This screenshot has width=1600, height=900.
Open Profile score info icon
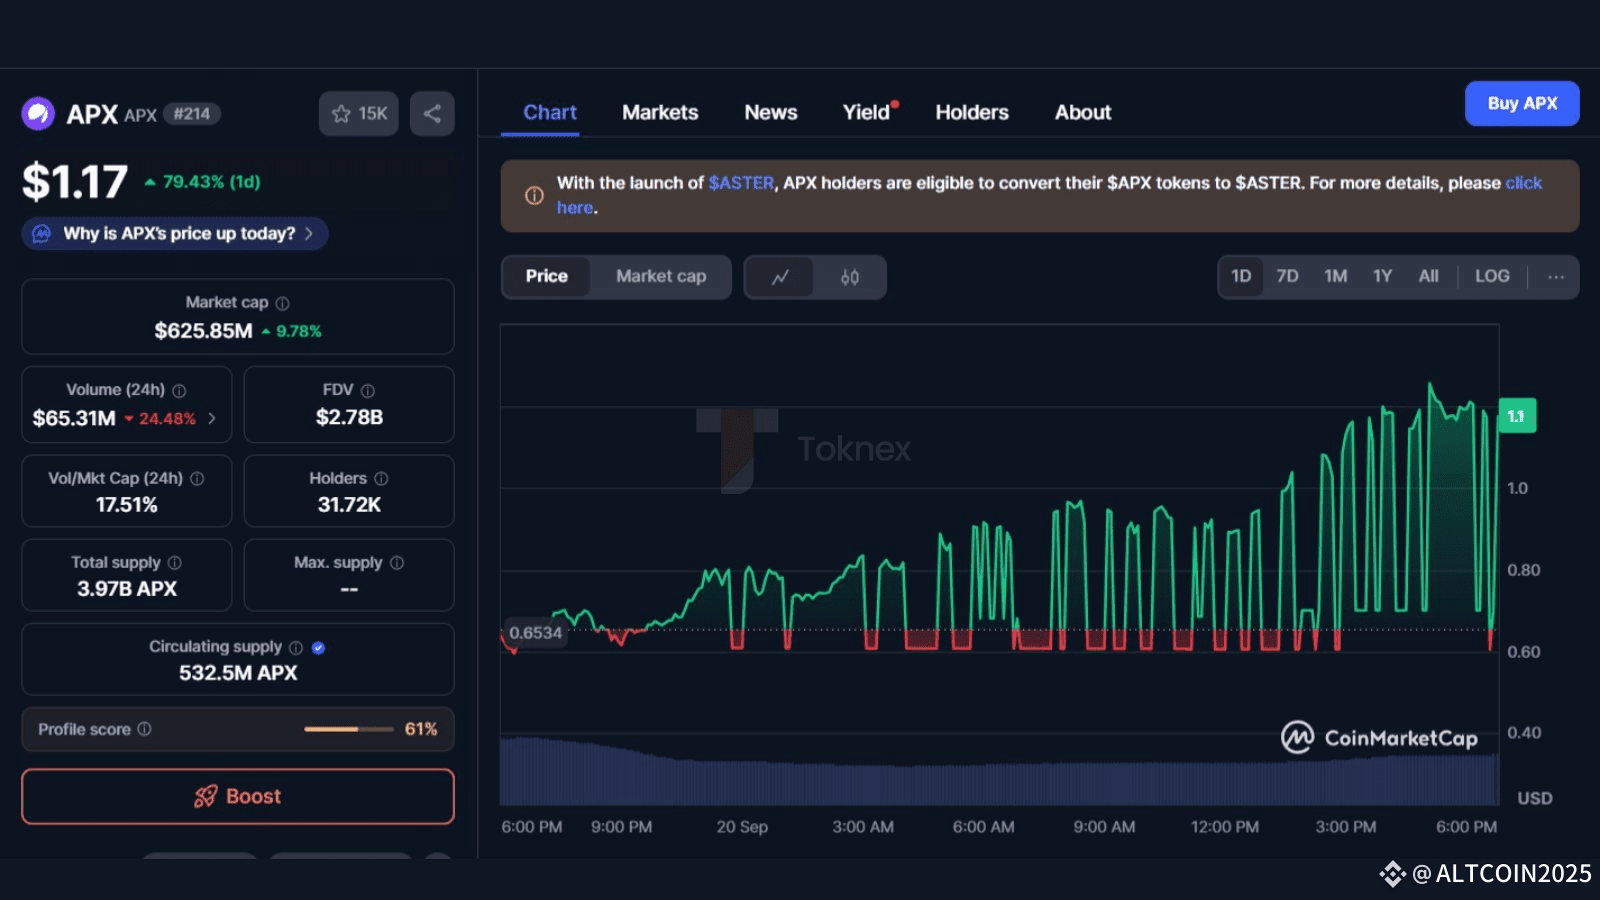pos(145,729)
